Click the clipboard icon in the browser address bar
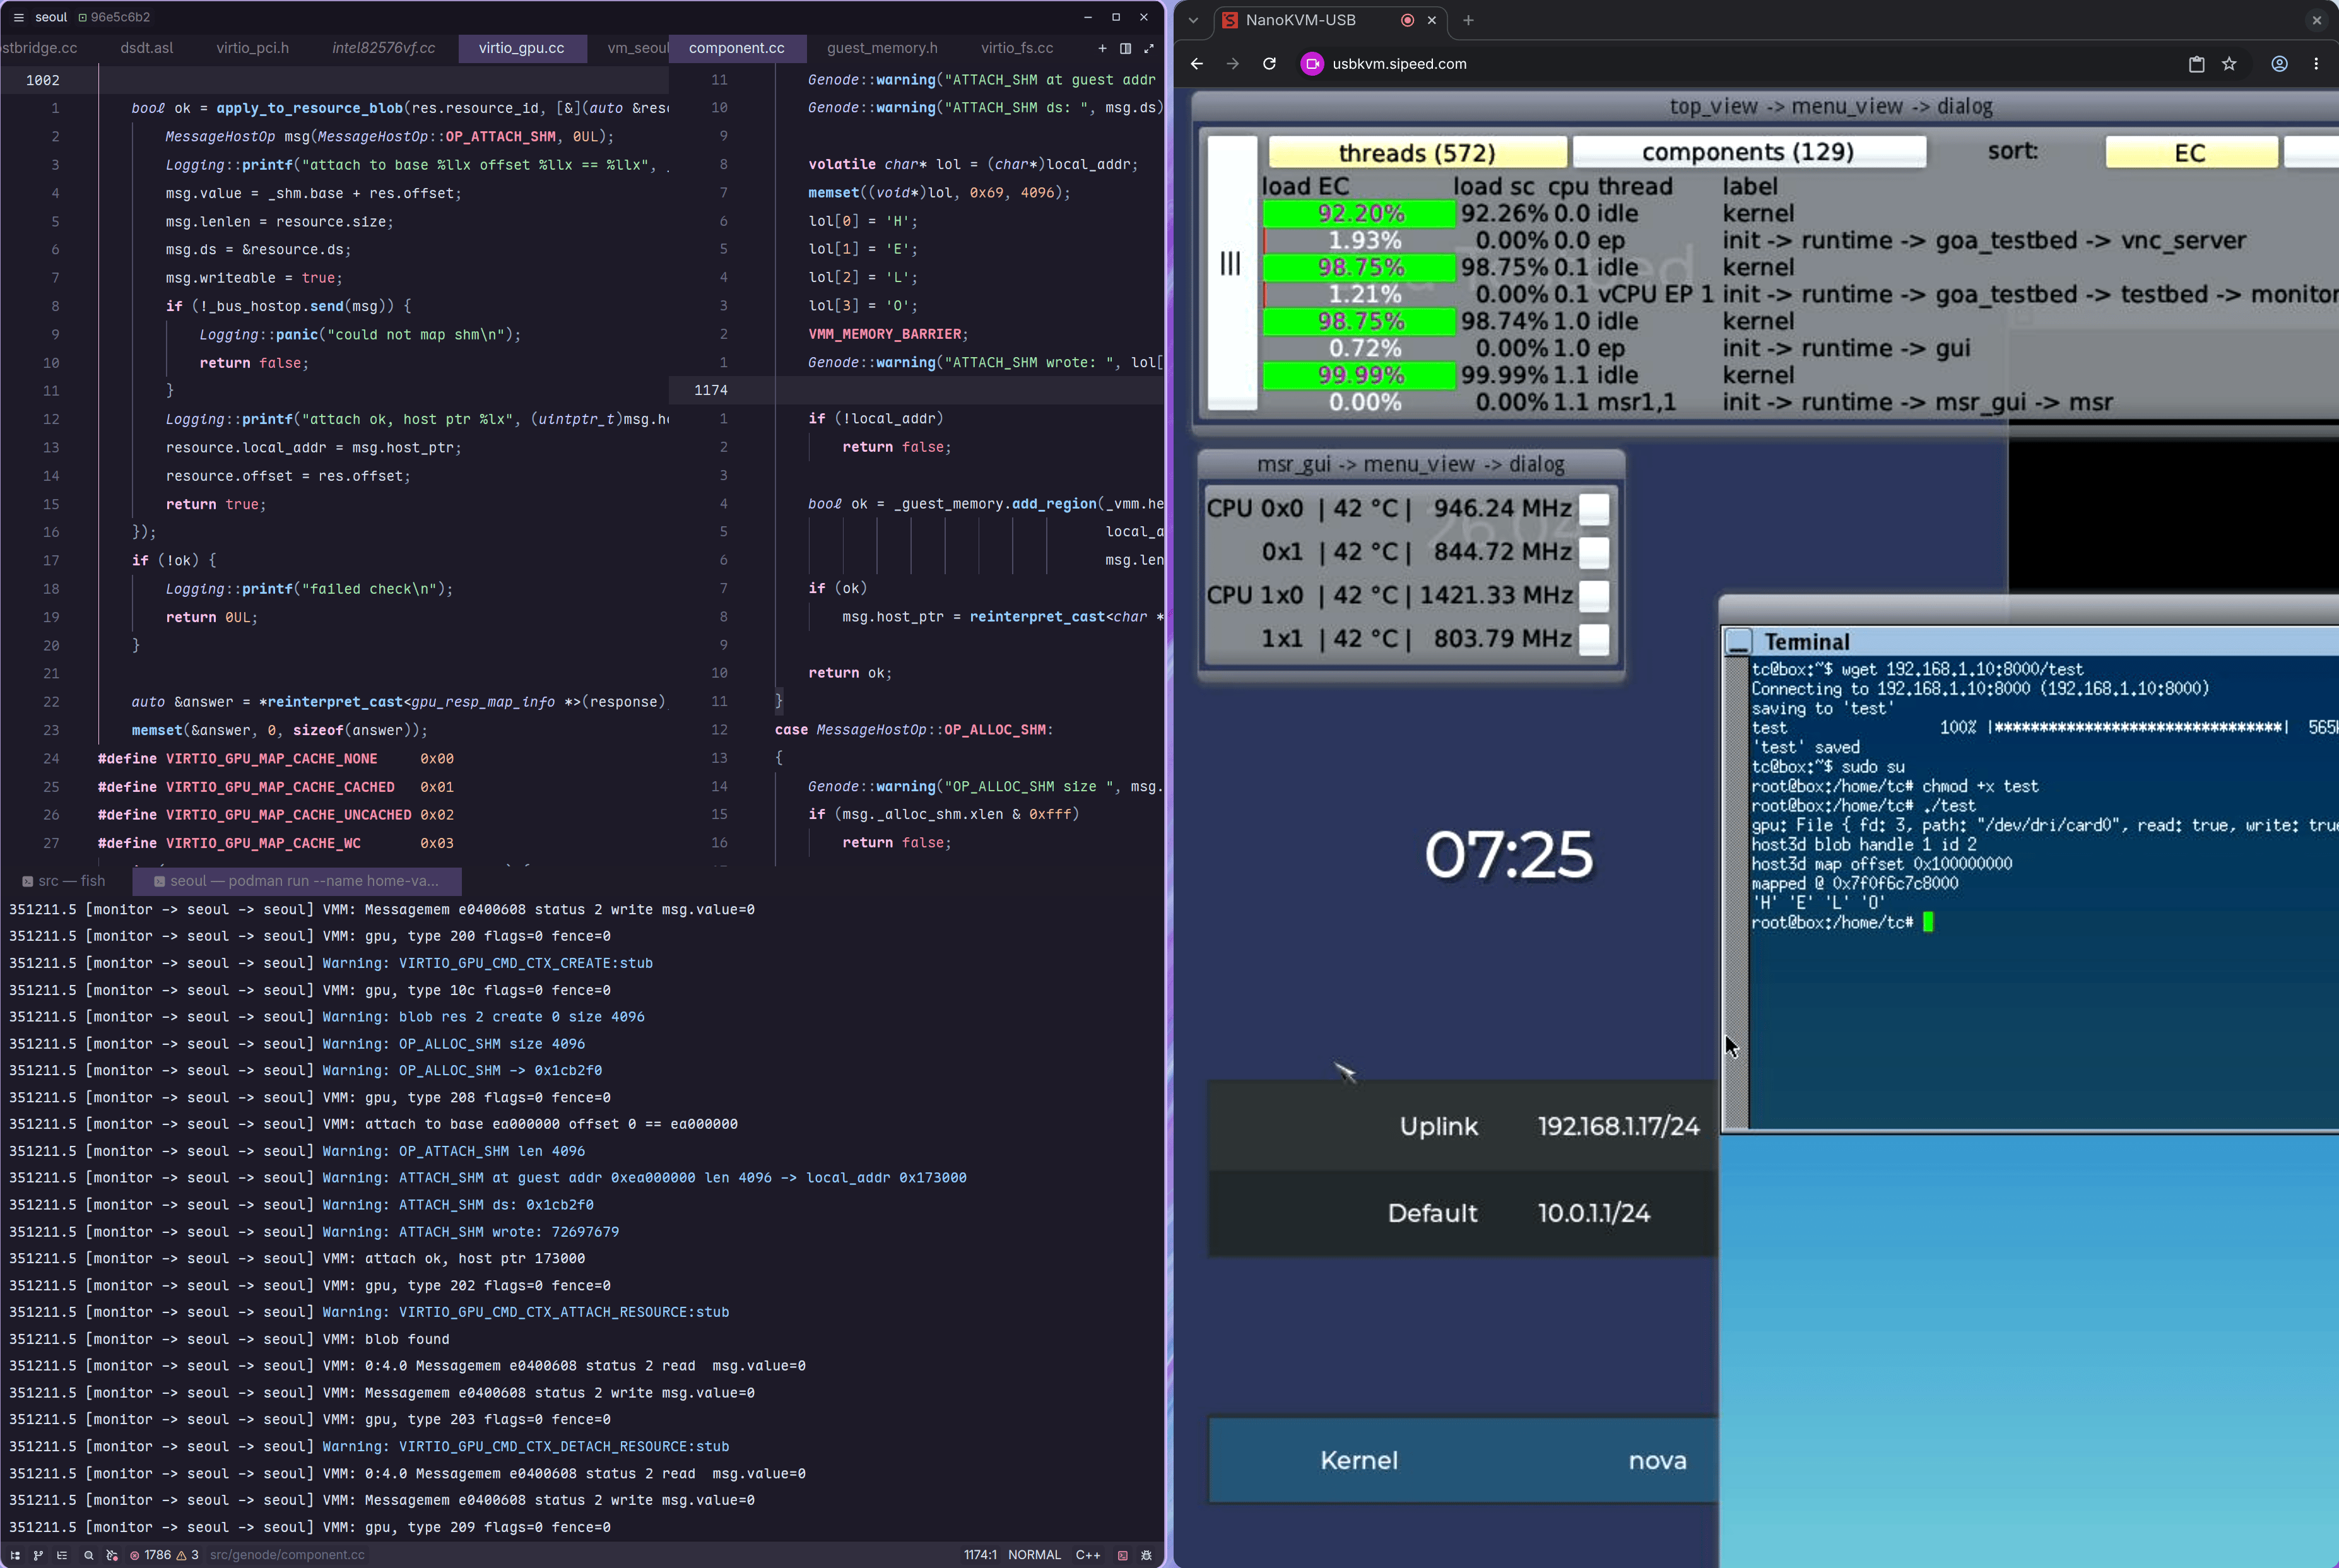The image size is (2339, 1568). 2196,64
